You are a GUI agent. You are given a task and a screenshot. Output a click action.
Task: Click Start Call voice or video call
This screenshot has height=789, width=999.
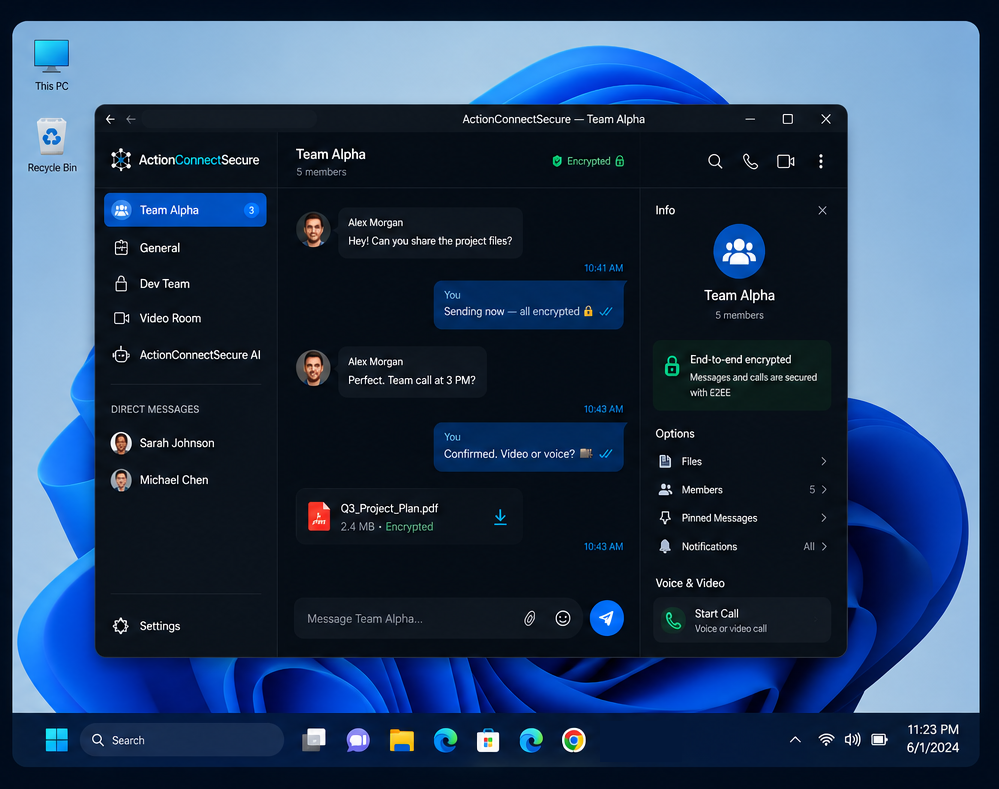[742, 620]
